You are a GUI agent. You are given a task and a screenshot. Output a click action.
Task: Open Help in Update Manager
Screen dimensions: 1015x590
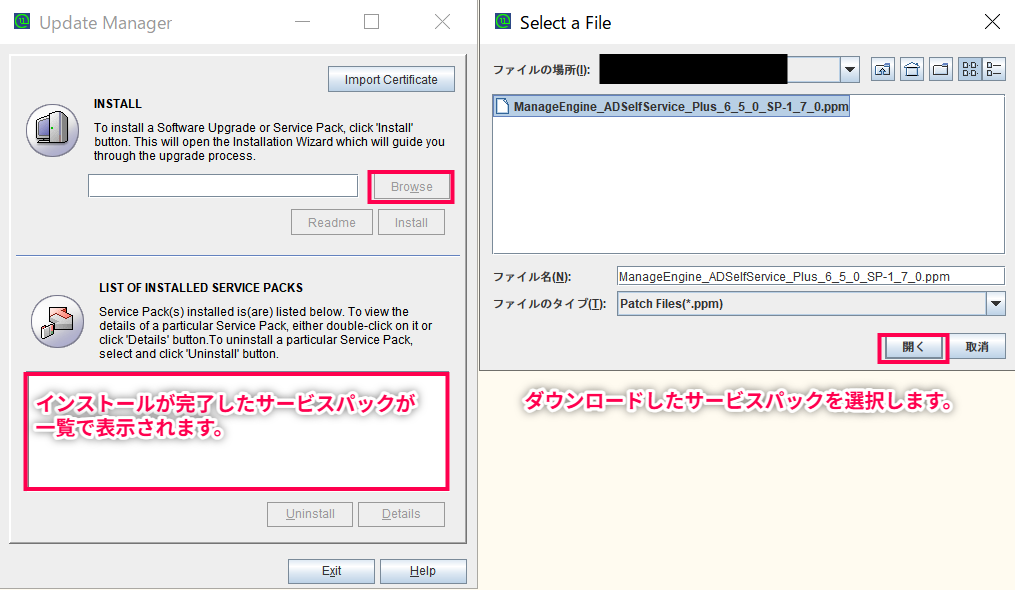pos(423,571)
